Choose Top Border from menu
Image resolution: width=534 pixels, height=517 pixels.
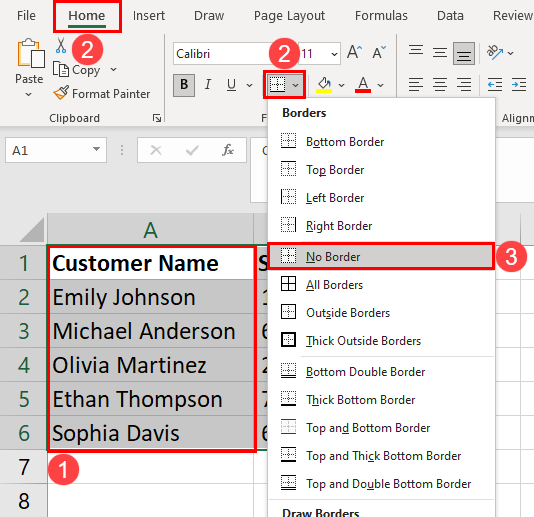[381, 170]
